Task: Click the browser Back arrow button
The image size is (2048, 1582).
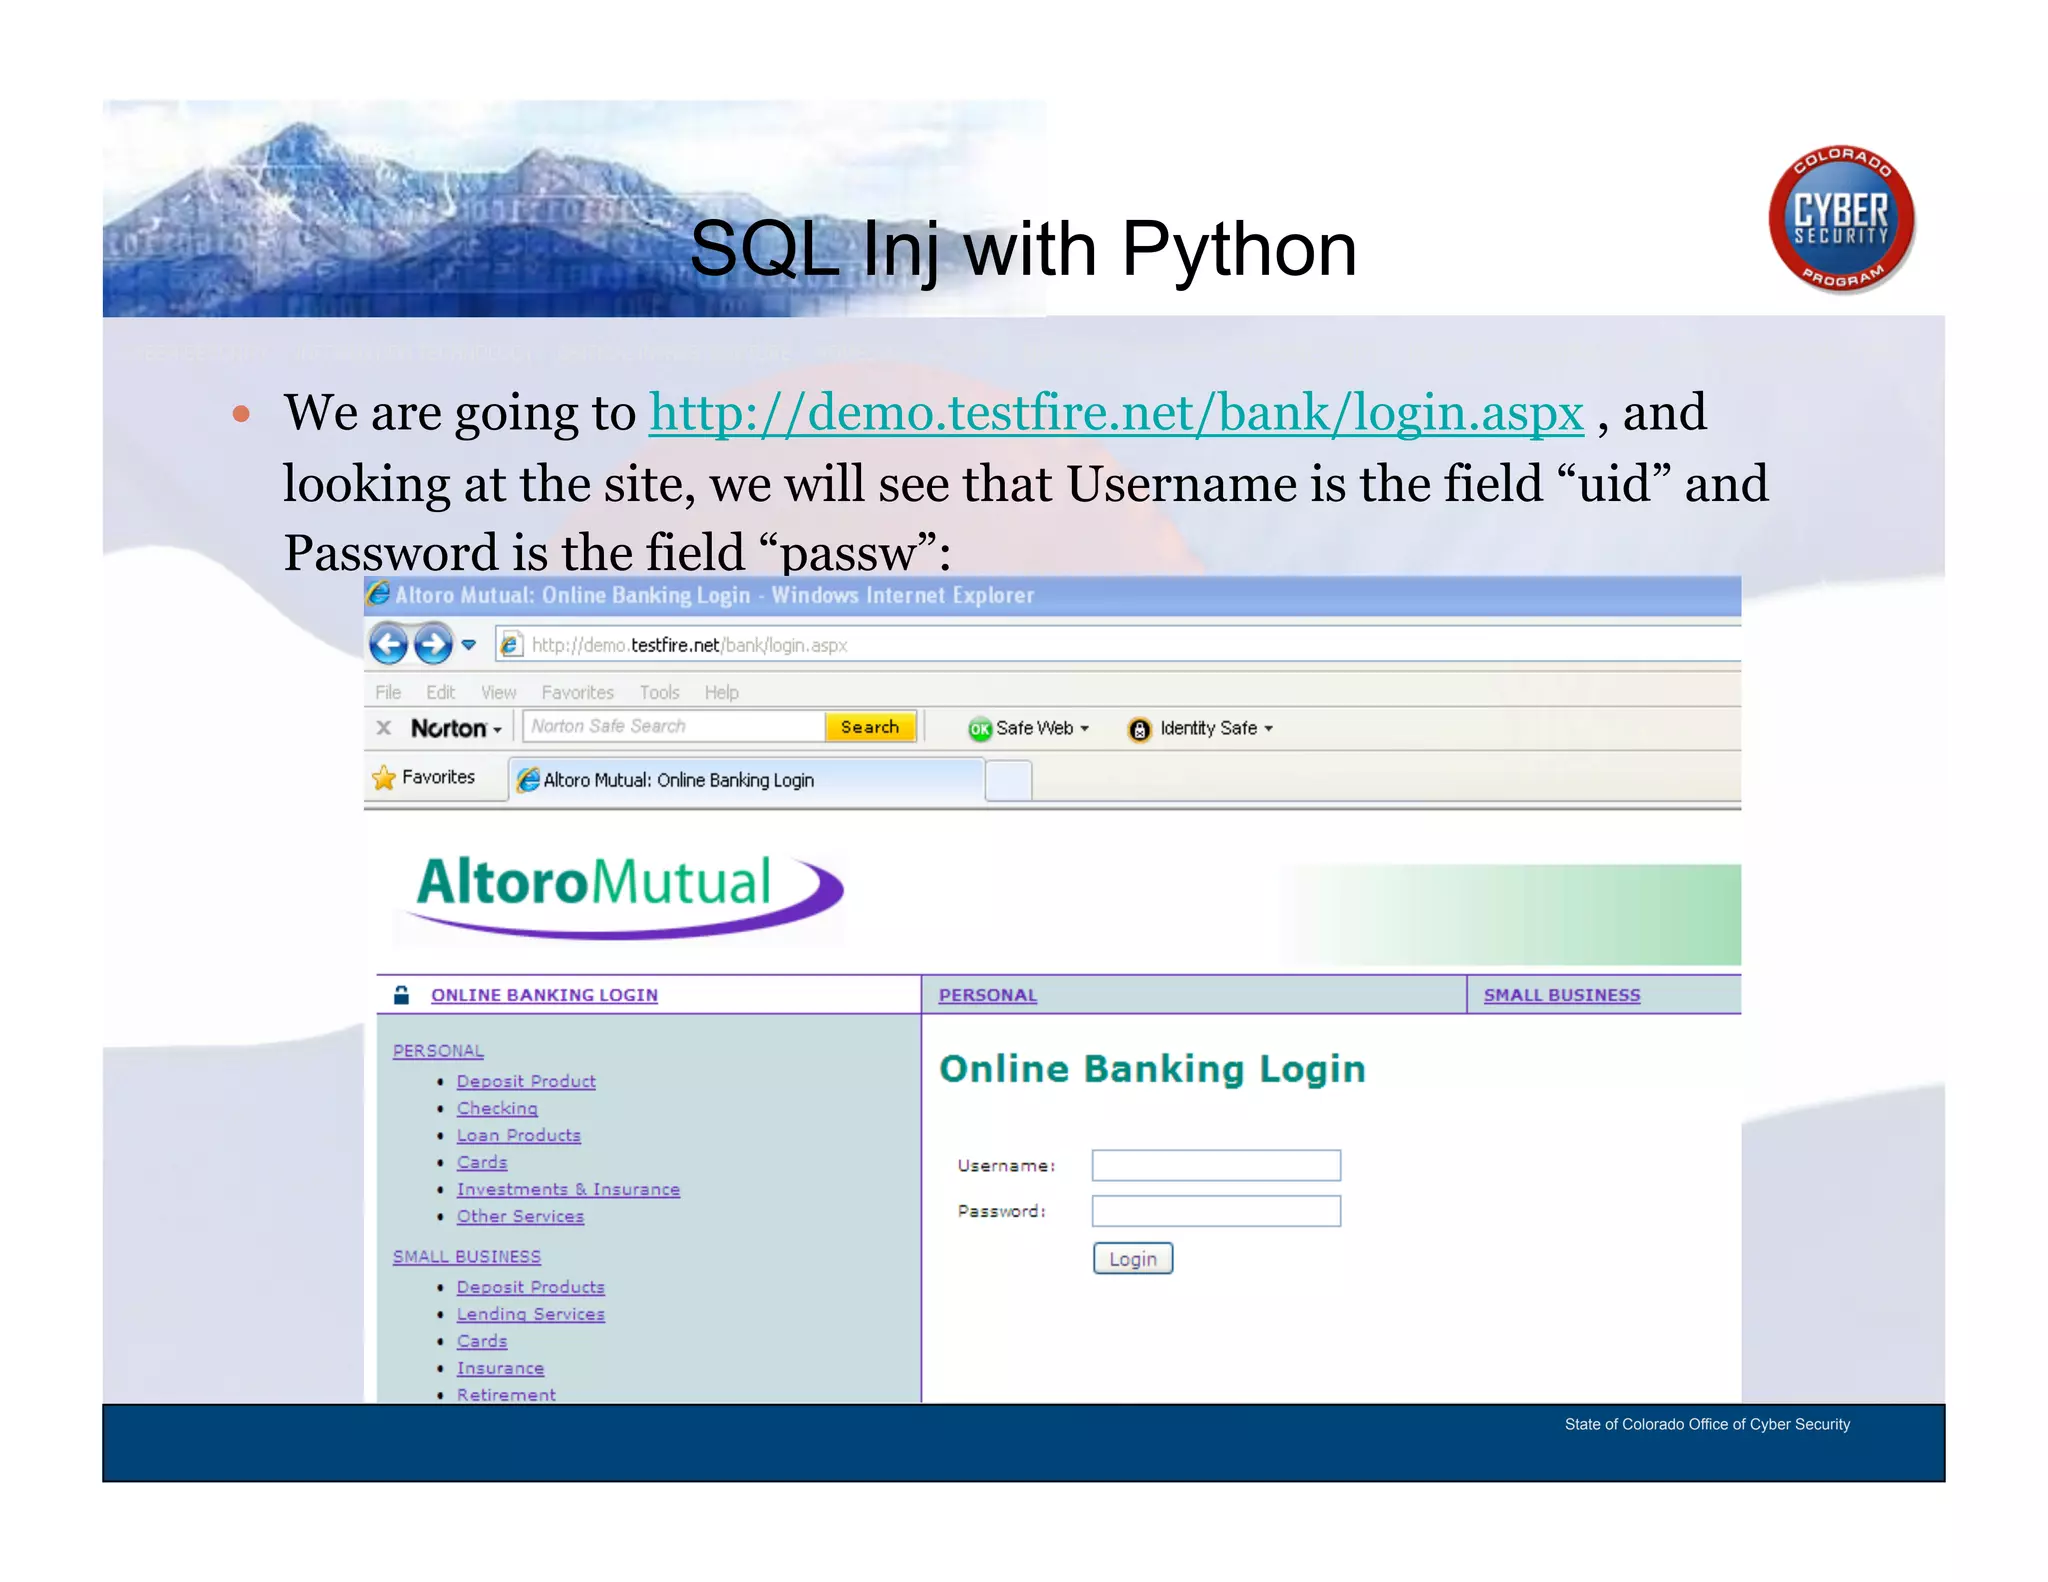Action: [389, 644]
